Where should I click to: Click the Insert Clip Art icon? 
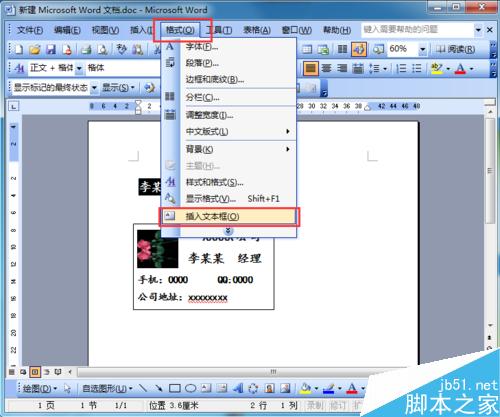(269, 388)
